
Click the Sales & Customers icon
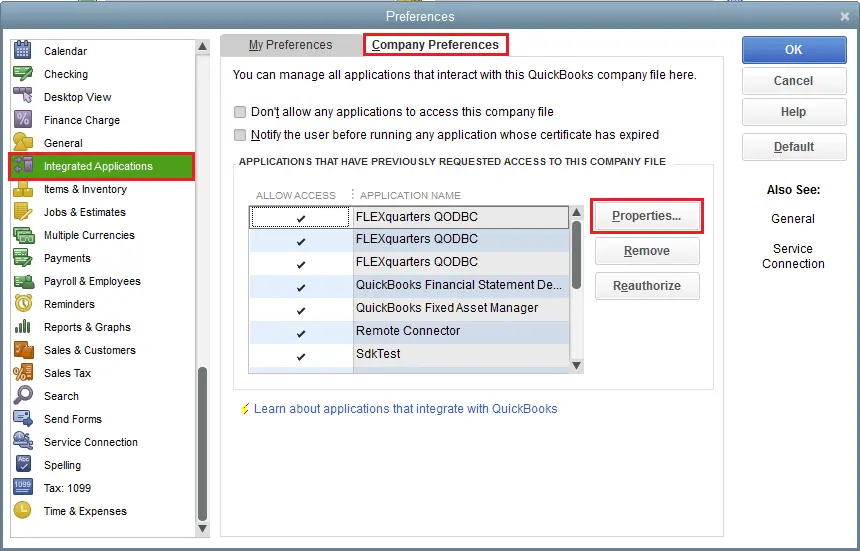24,350
